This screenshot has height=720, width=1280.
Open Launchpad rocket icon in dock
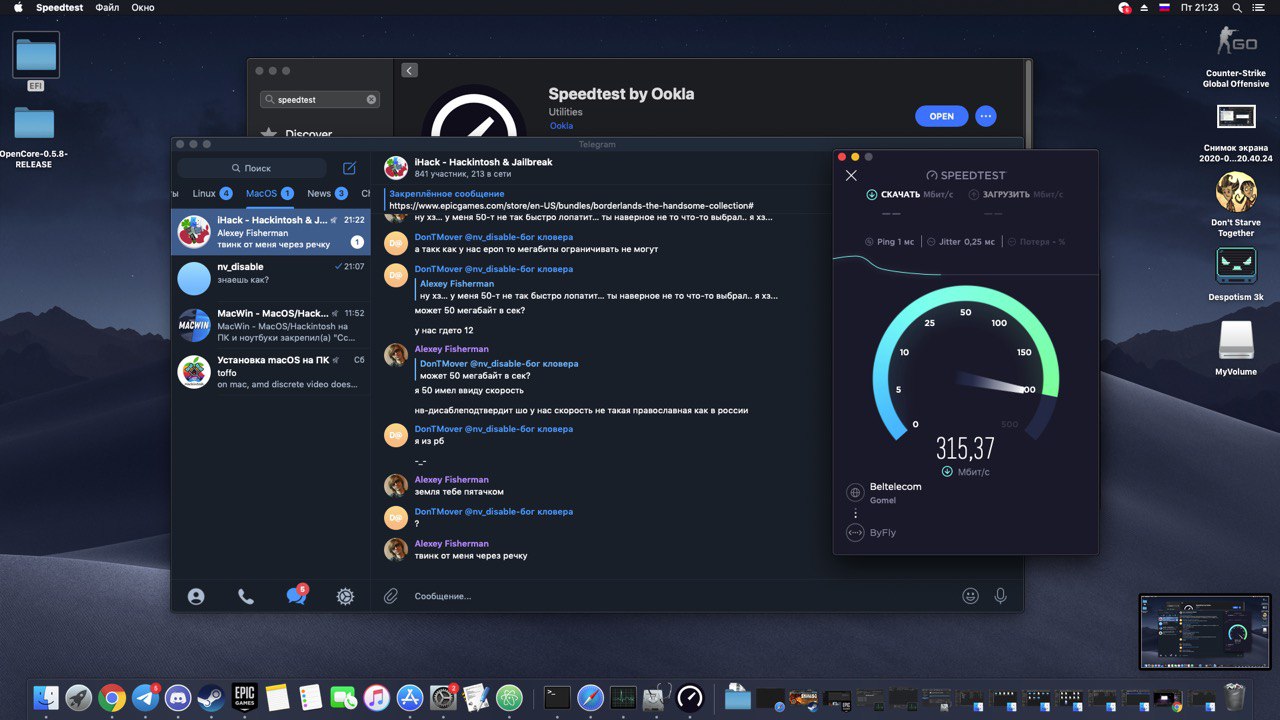point(79,697)
